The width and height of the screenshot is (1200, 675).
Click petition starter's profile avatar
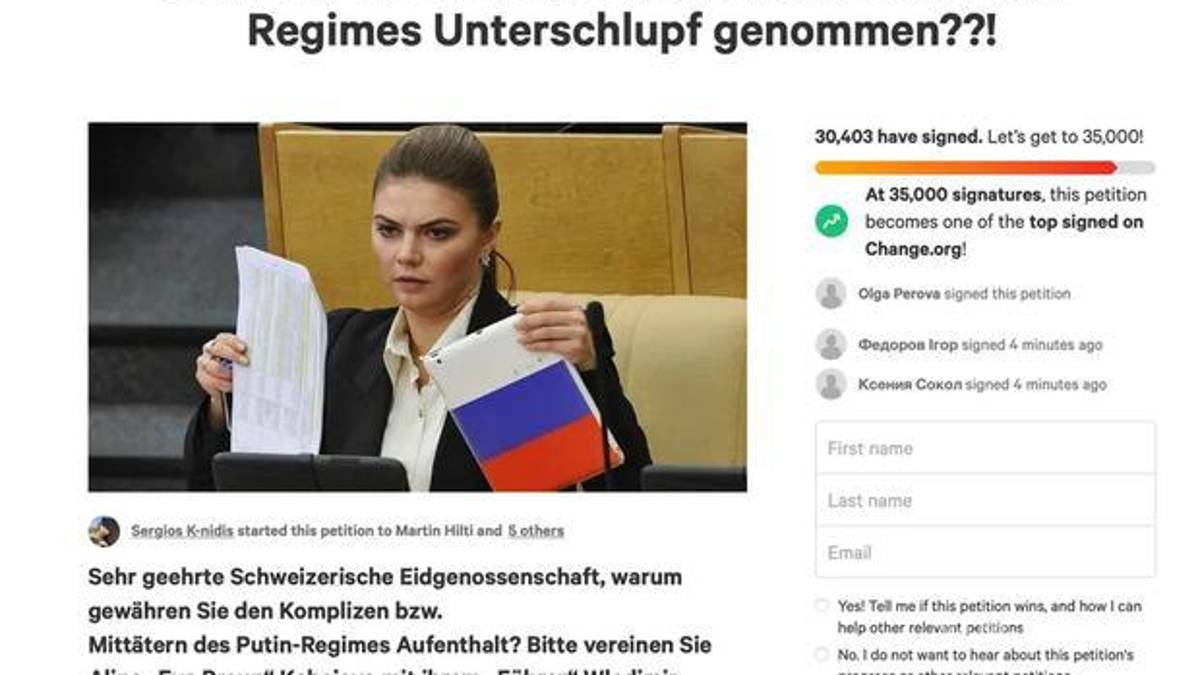[104, 531]
